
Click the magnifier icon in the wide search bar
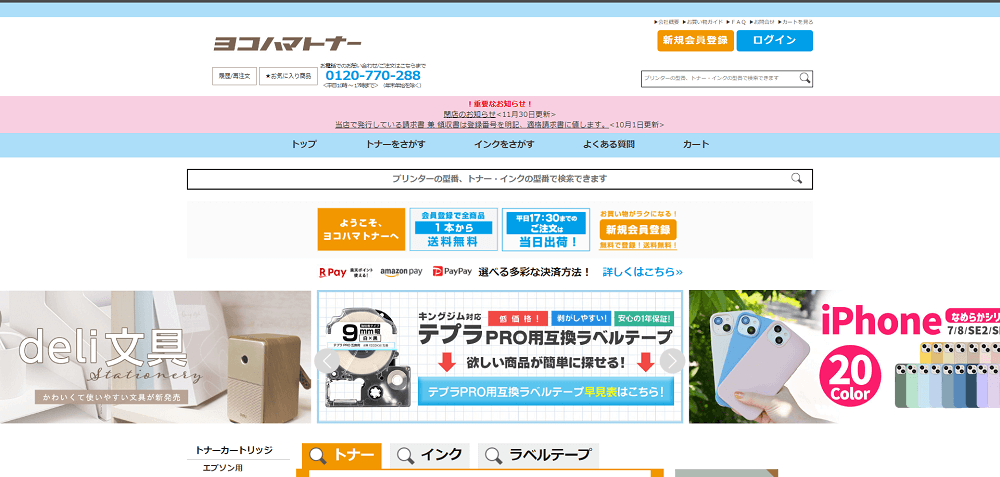(x=797, y=179)
